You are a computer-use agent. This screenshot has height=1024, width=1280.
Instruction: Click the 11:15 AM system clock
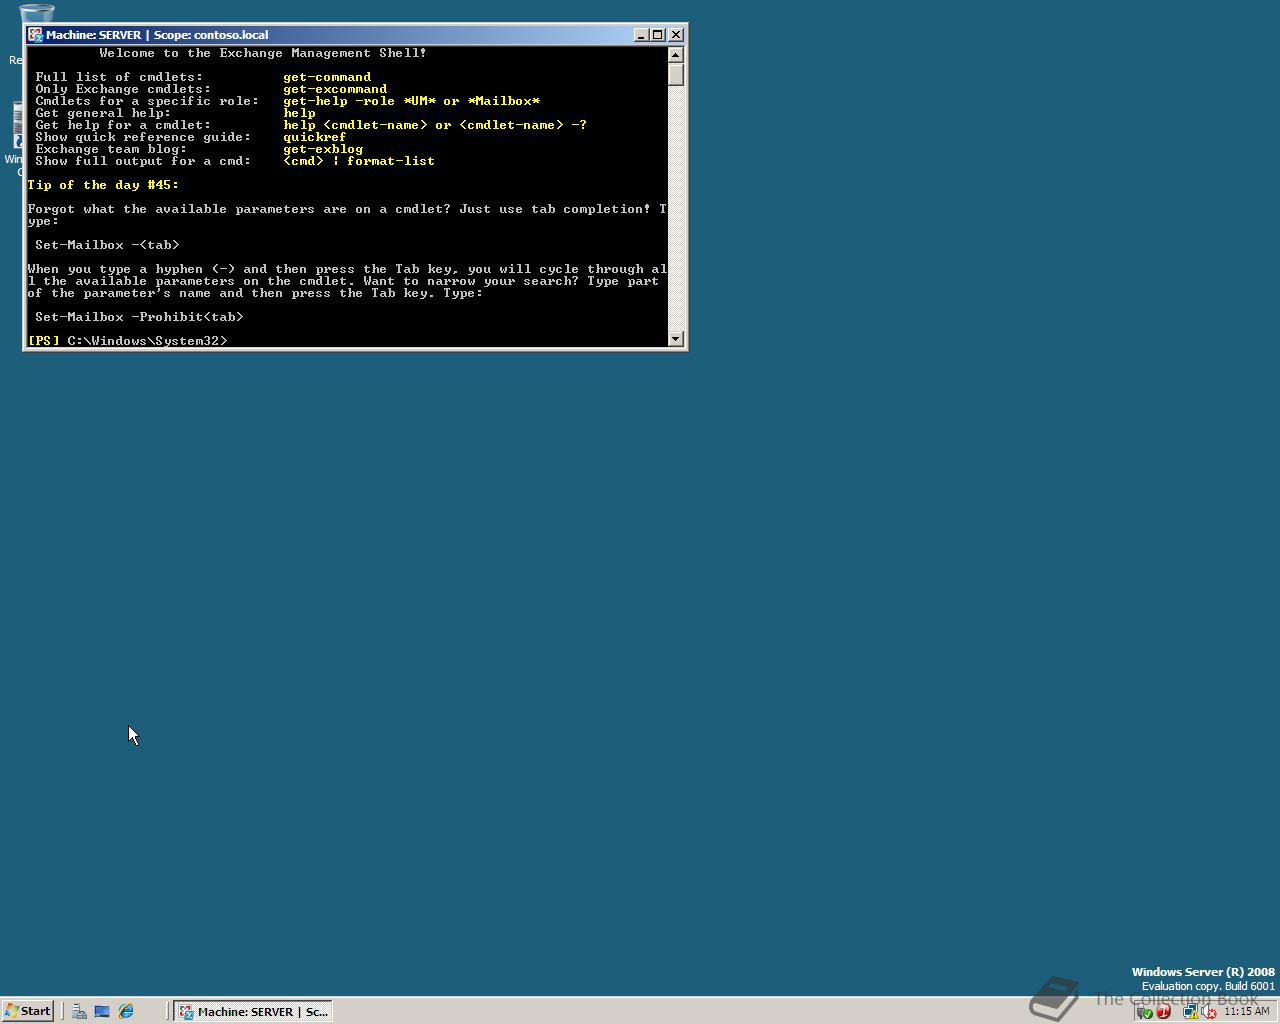tap(1247, 1011)
